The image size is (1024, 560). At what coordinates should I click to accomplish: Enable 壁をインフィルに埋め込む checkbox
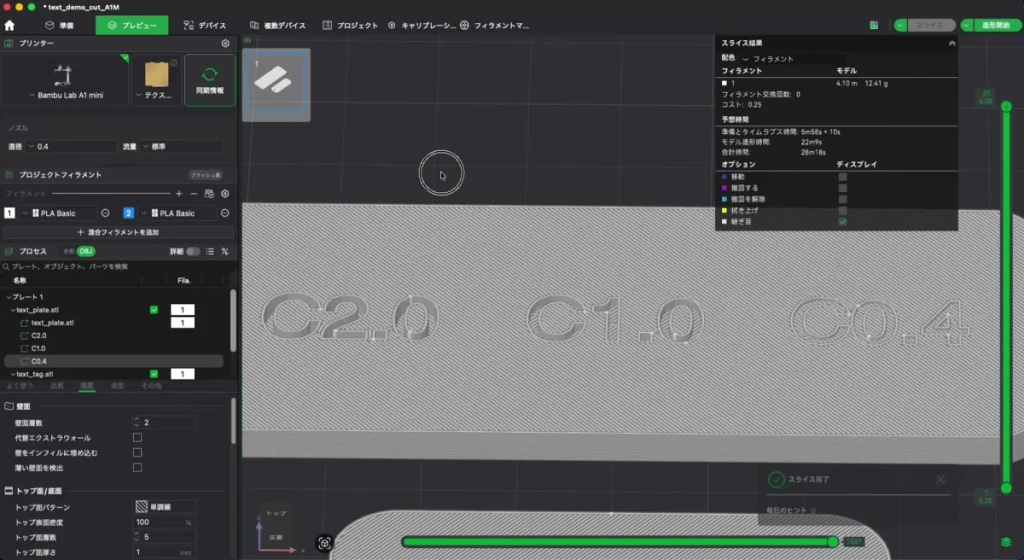137,452
